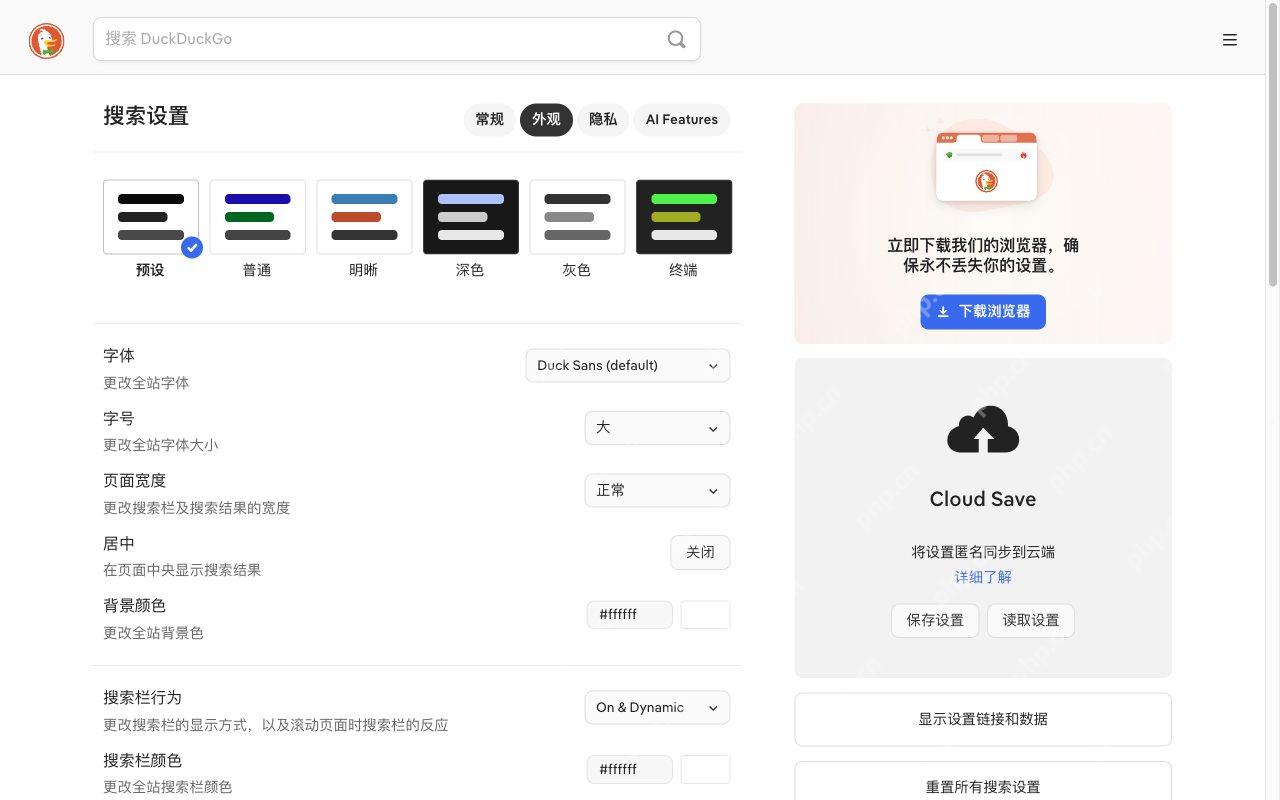Switch to the 常规 tab

tap(490, 120)
